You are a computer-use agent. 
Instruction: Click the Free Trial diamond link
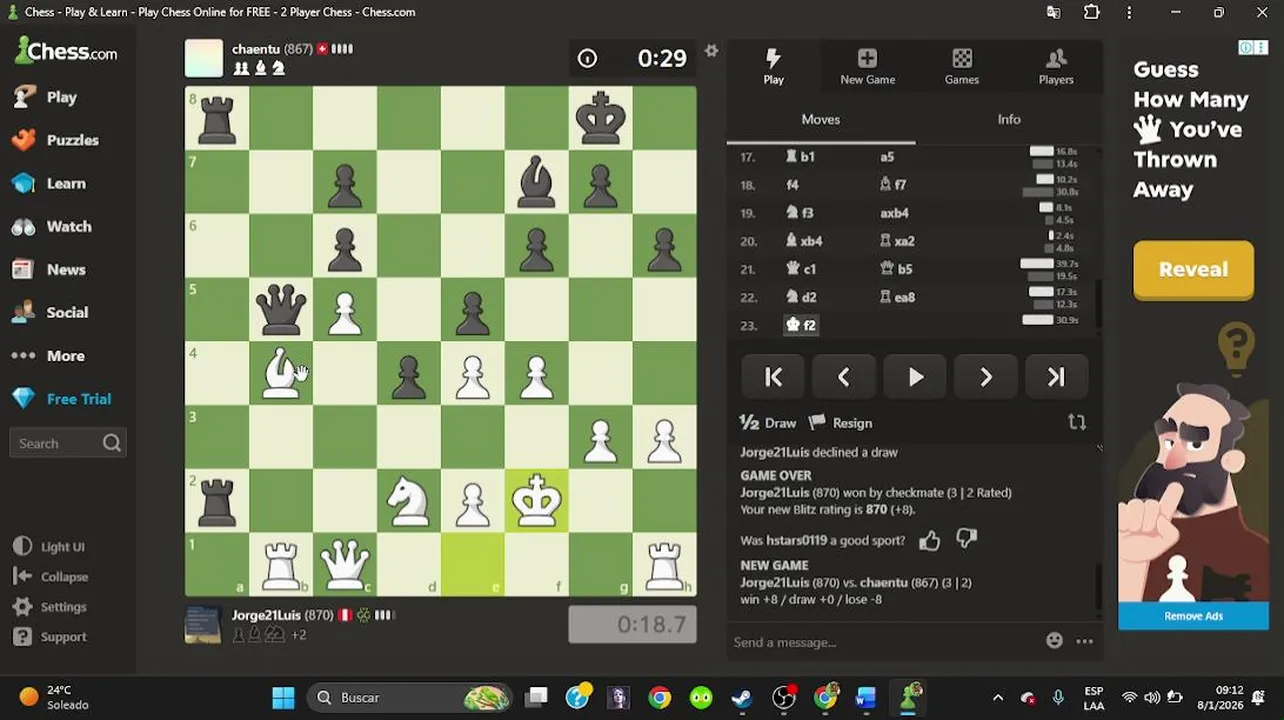pyautogui.click(x=62, y=398)
